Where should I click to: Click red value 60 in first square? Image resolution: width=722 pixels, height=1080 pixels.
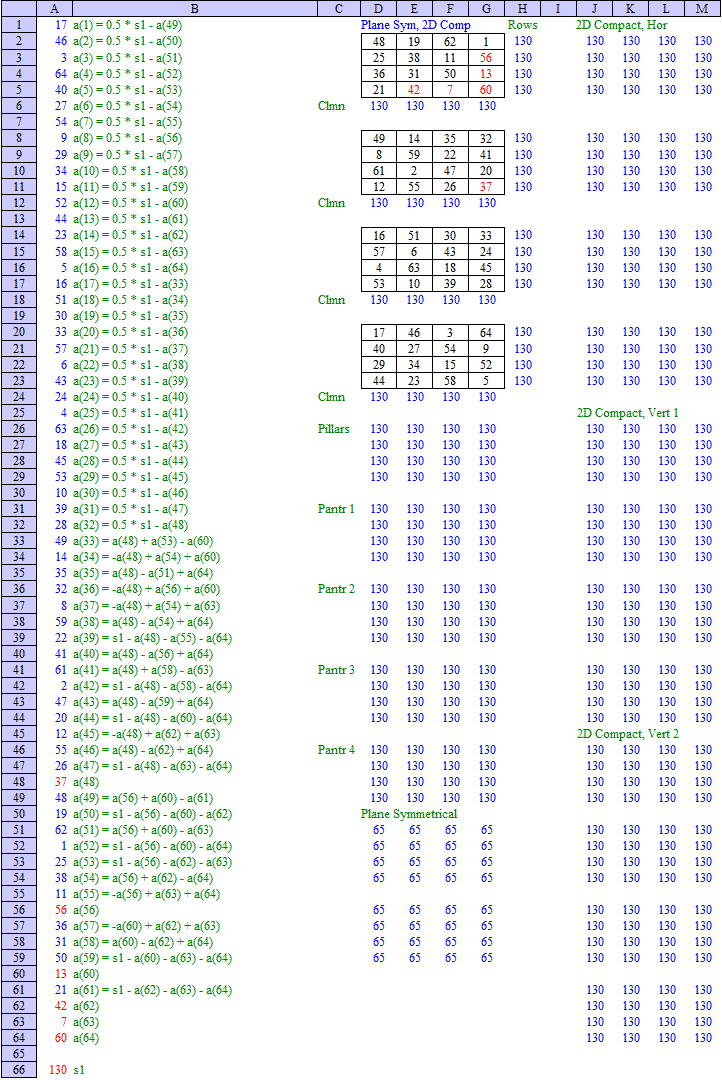click(x=486, y=90)
